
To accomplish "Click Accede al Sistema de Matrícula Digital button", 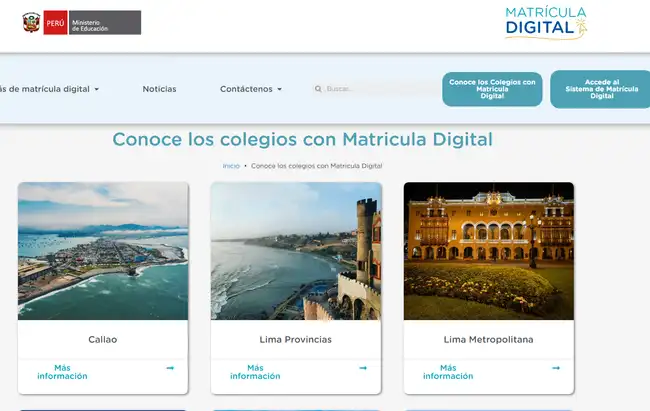I will [601, 89].
